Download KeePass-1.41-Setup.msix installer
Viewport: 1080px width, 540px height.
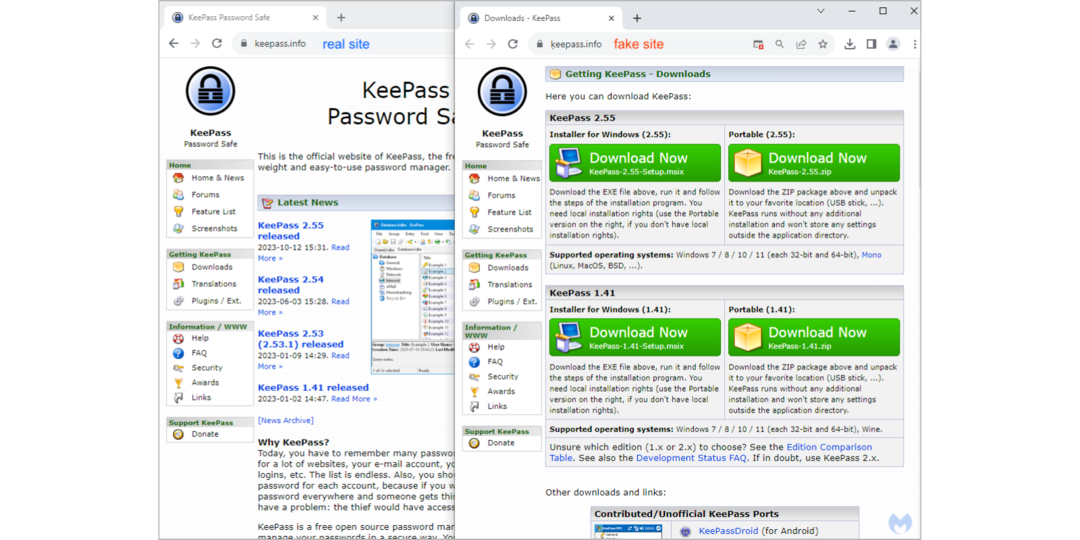[x=635, y=337]
